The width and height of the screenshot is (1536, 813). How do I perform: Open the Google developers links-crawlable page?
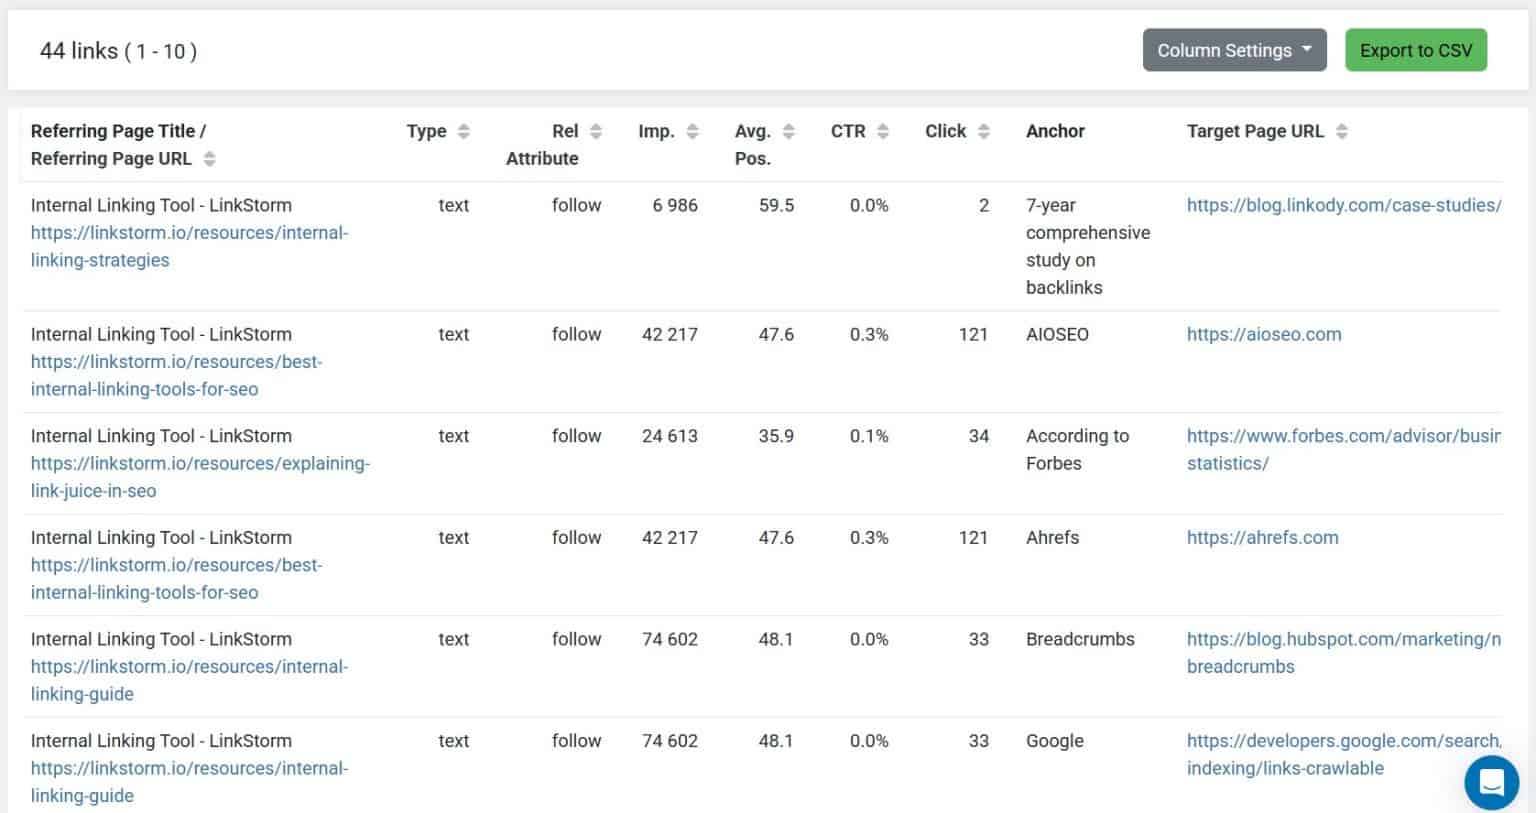(x=1340, y=754)
